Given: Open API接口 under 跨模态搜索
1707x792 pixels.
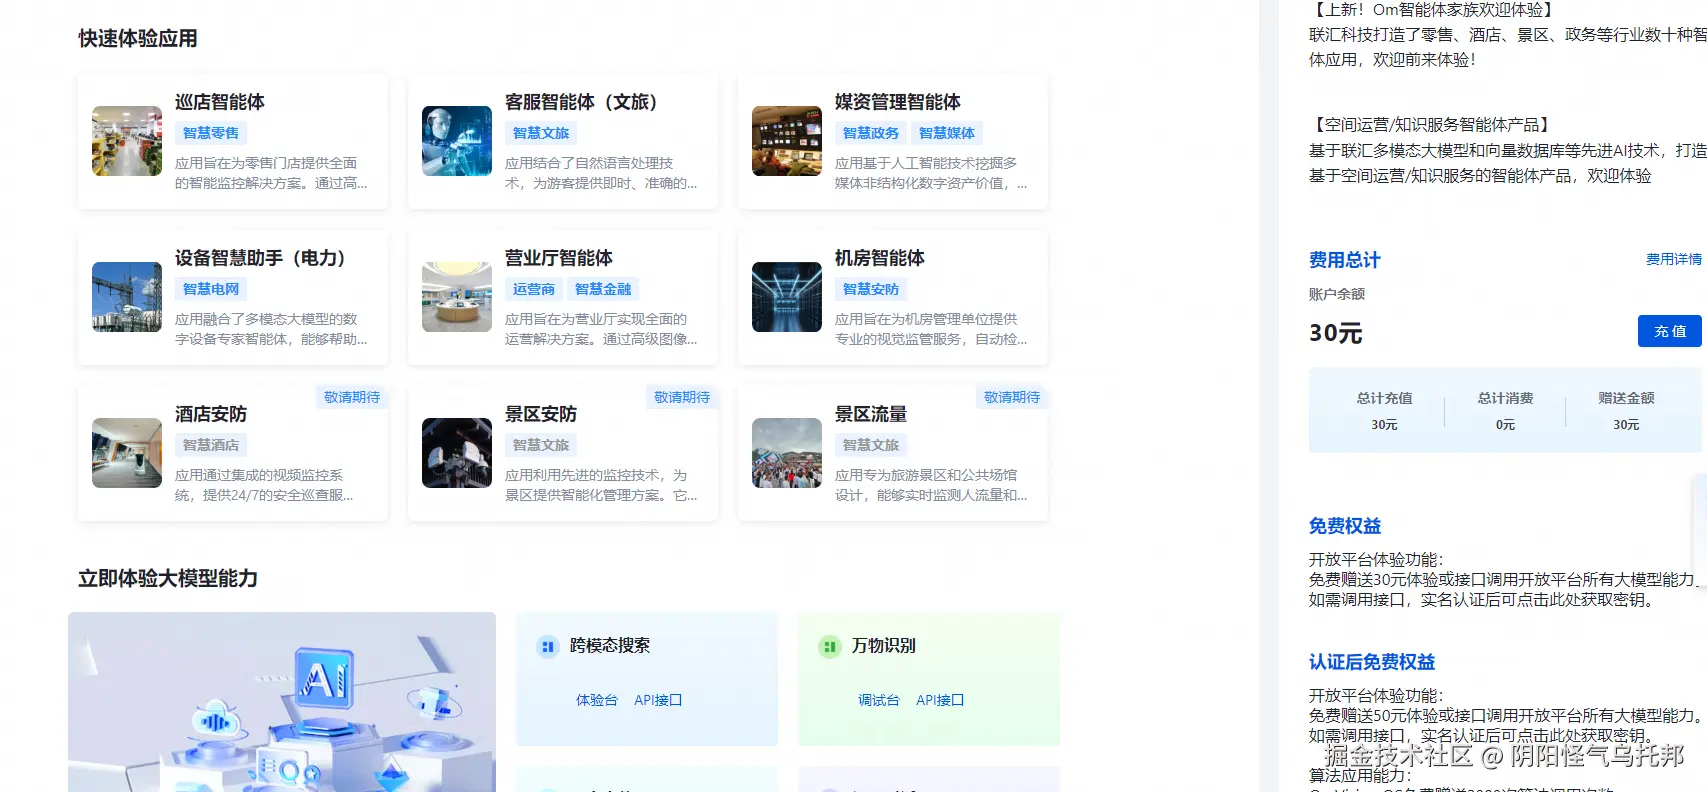Looking at the screenshot, I should (x=658, y=700).
